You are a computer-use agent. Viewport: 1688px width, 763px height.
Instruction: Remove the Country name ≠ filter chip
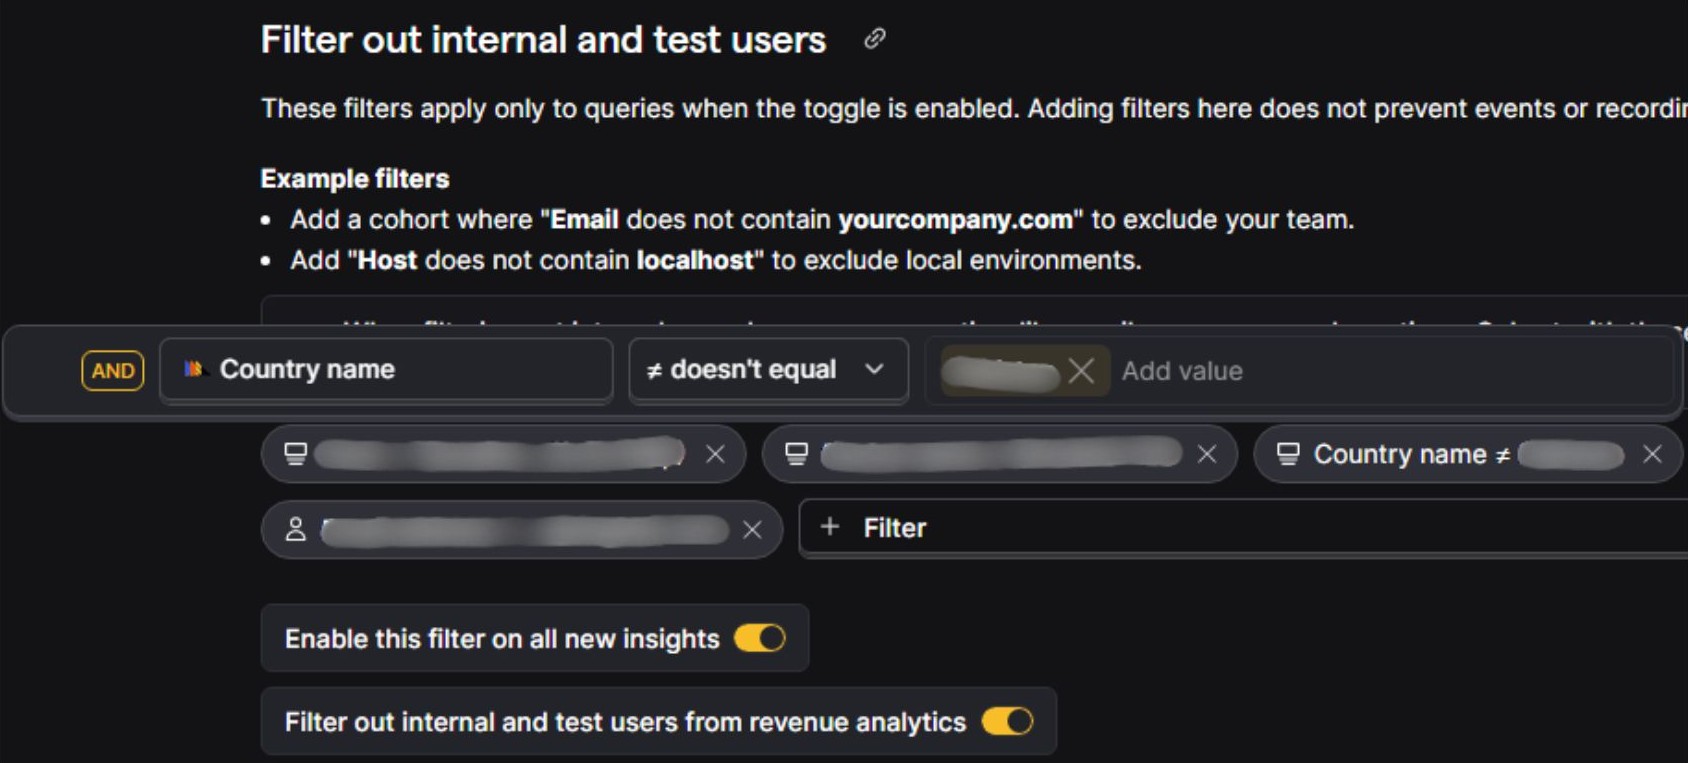pos(1652,454)
